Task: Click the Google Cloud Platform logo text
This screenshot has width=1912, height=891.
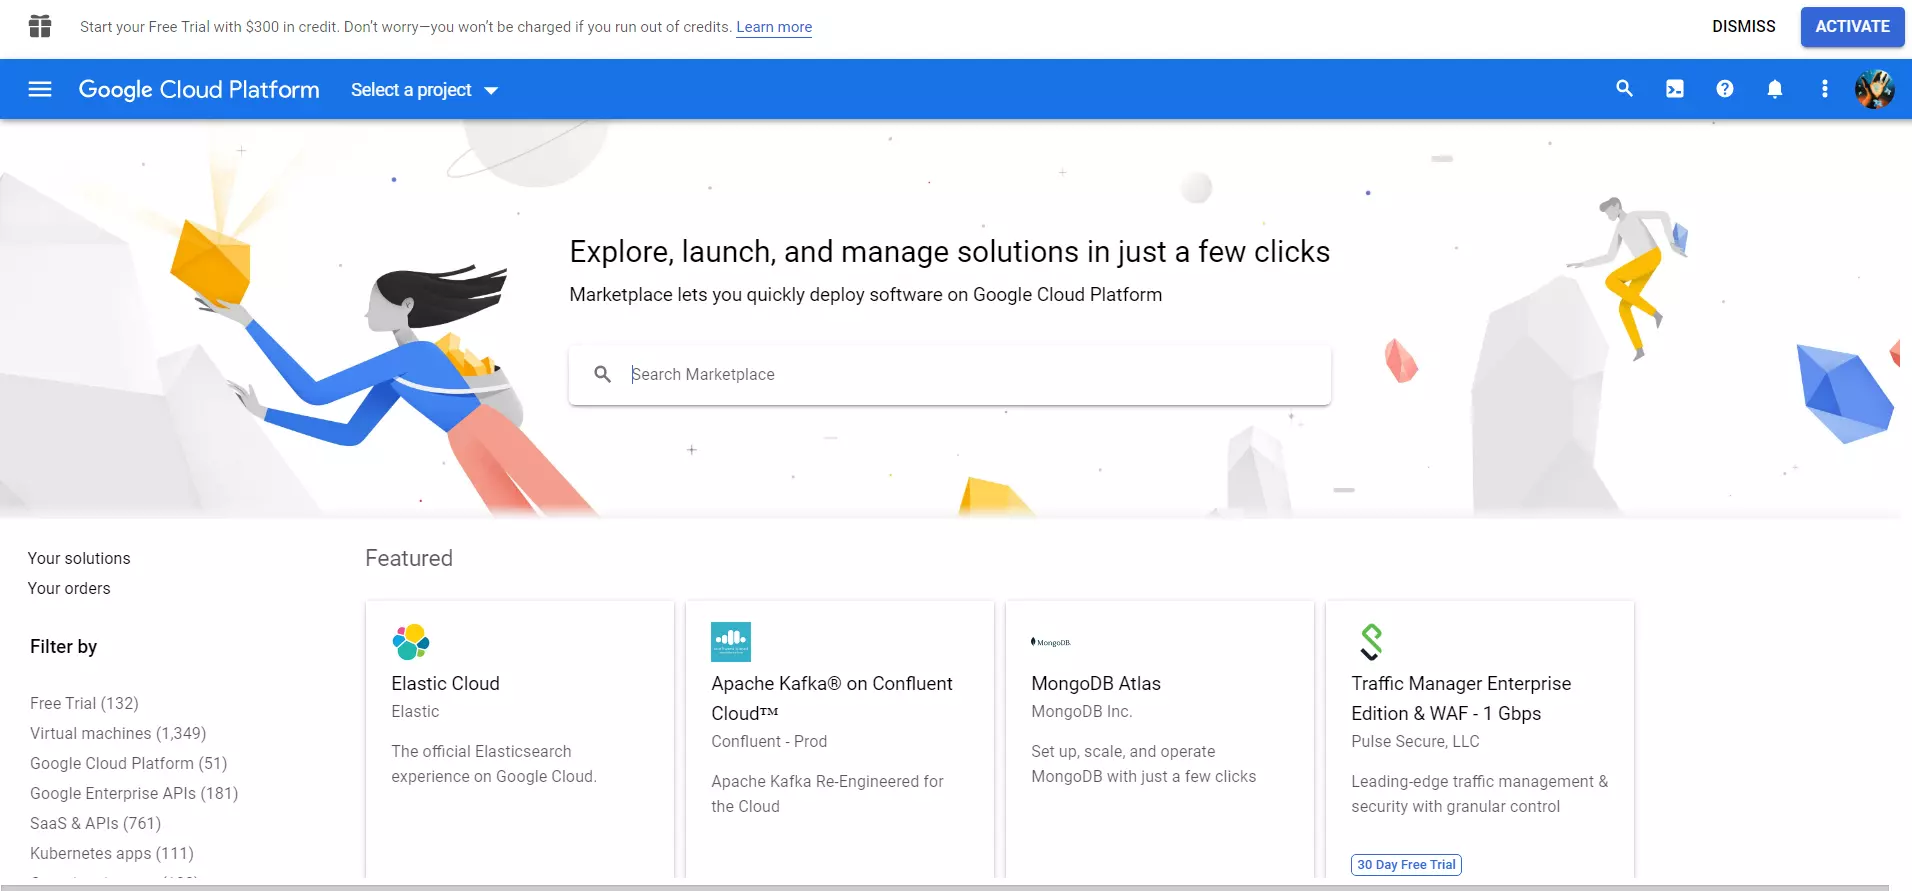Action: point(199,89)
